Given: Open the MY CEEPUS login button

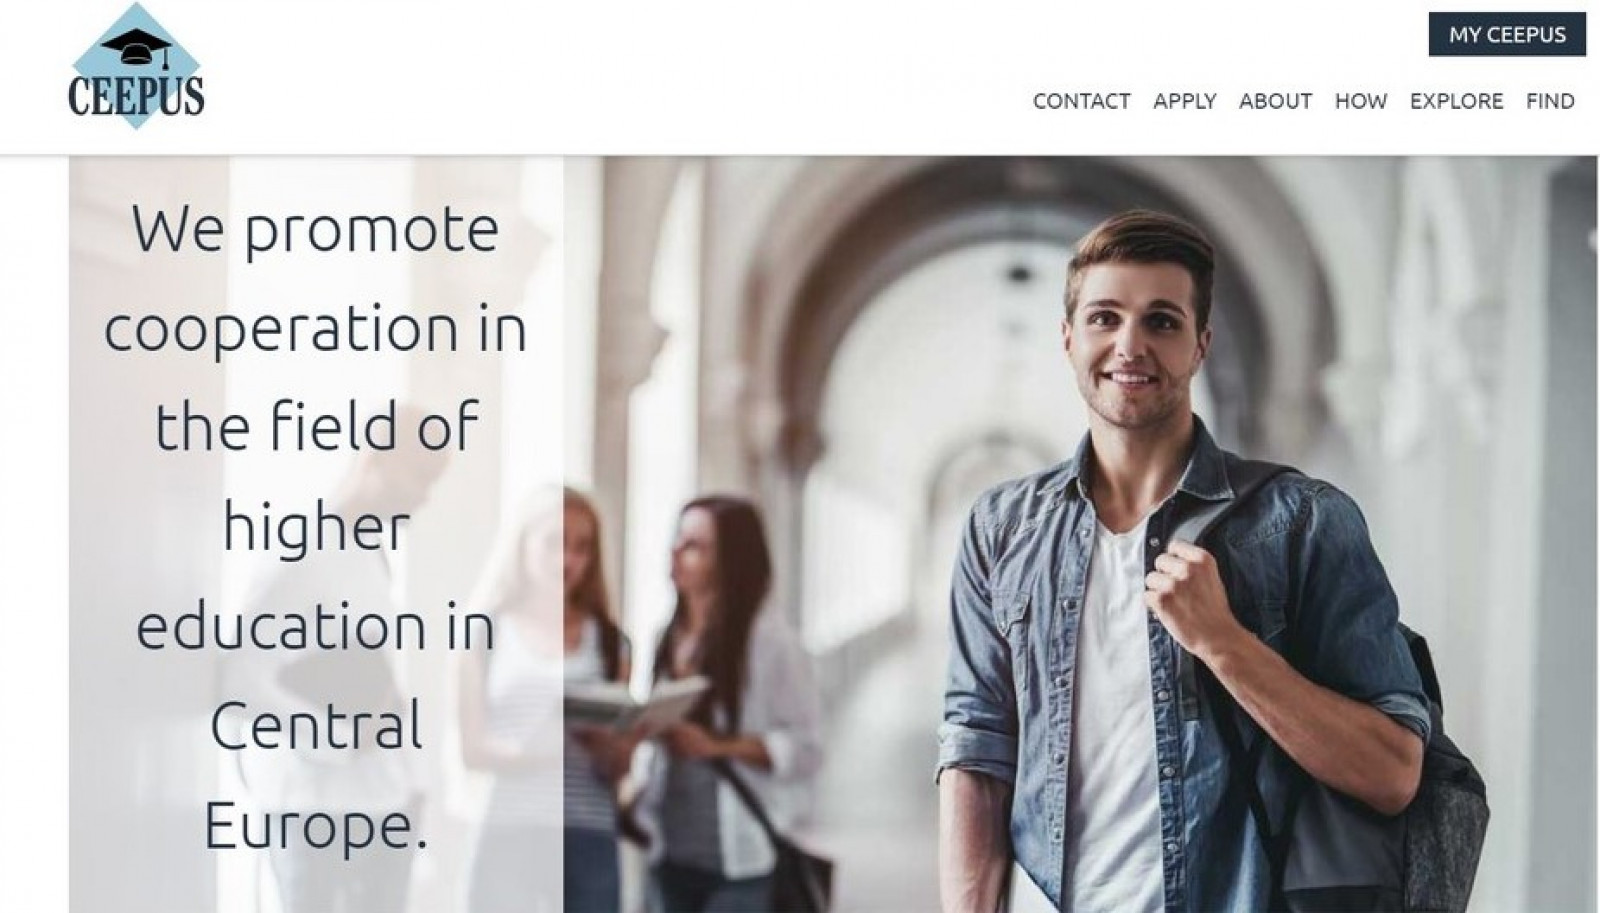Looking at the screenshot, I should [1507, 34].
